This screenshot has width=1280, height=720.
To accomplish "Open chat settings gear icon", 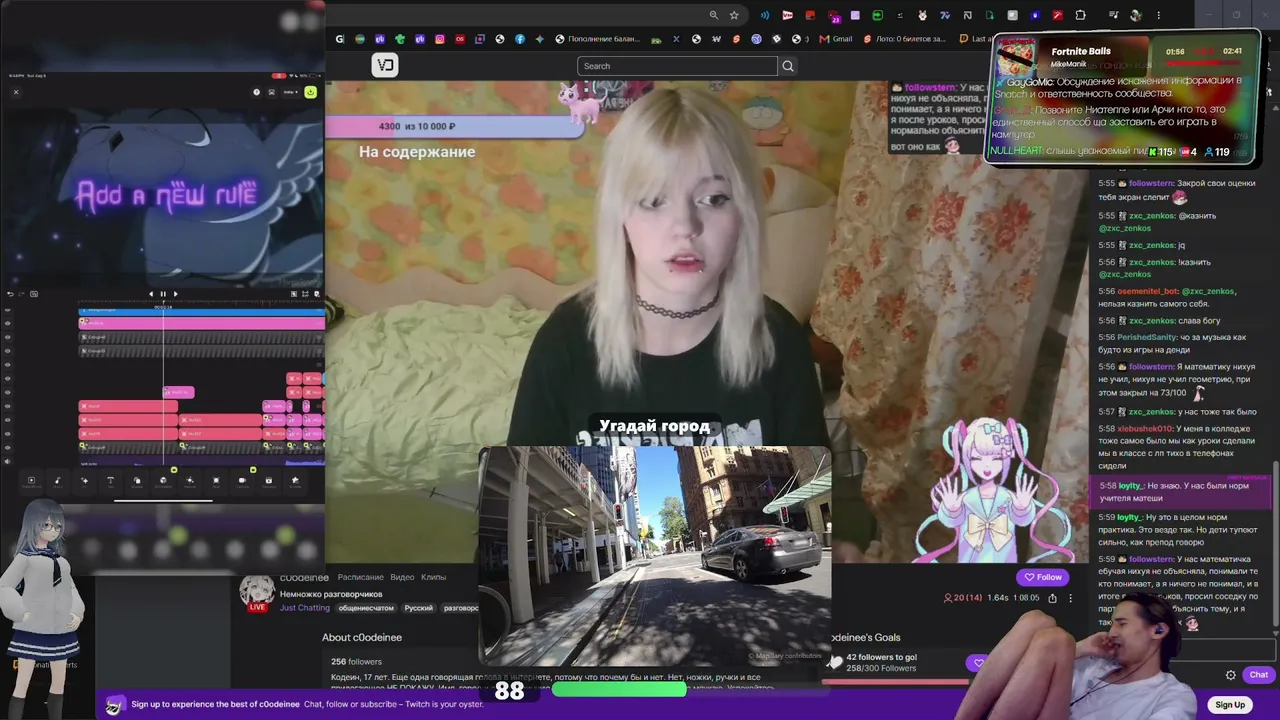I will pyautogui.click(x=1231, y=675).
